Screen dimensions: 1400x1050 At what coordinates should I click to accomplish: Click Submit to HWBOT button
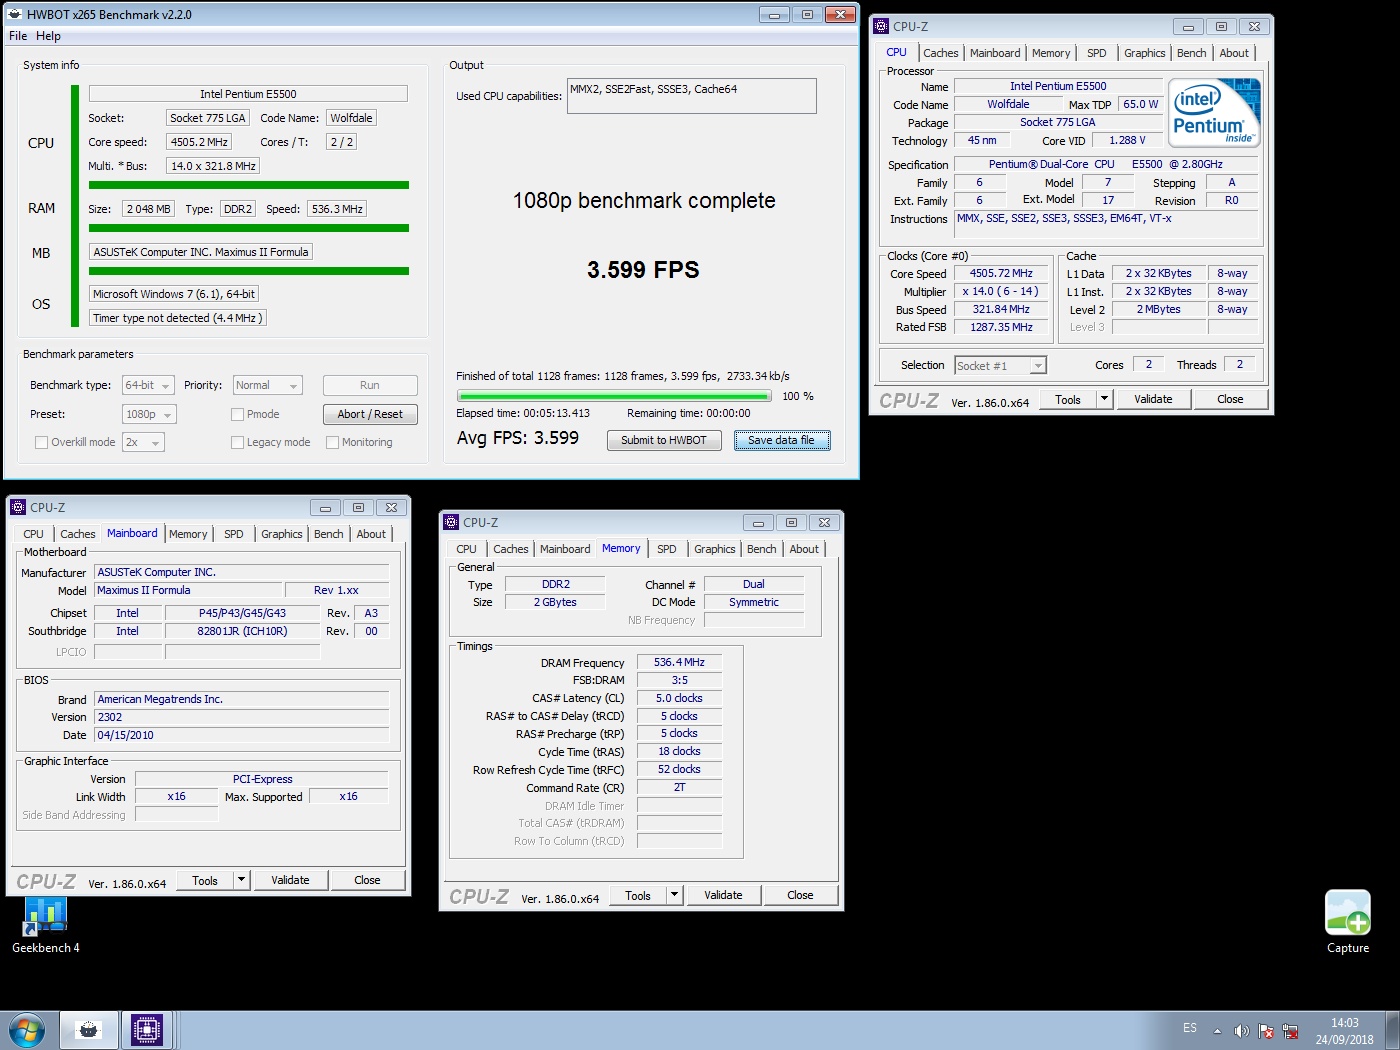664,440
